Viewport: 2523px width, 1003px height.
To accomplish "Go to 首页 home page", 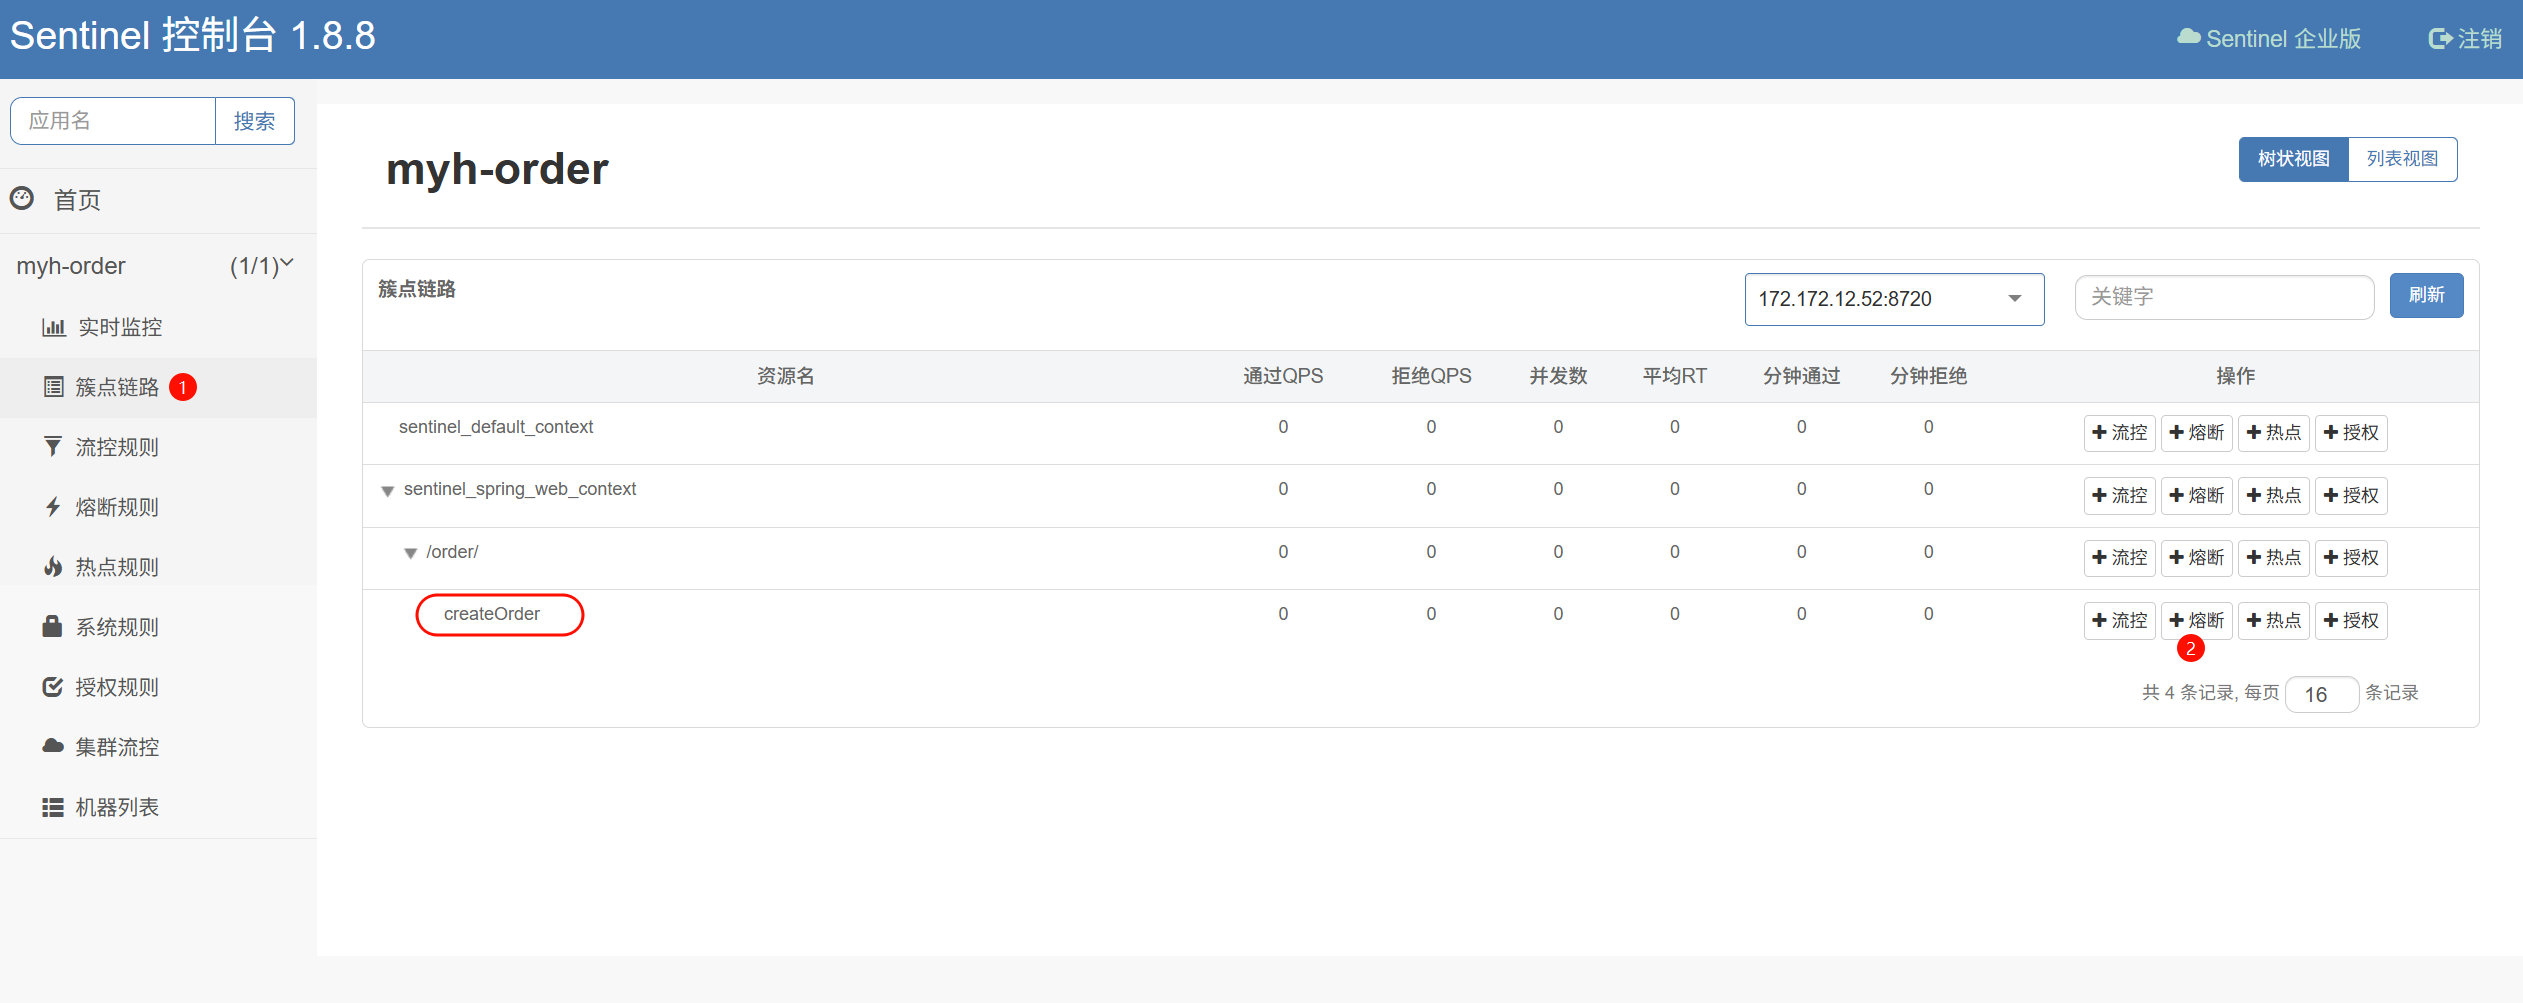I will (x=77, y=200).
